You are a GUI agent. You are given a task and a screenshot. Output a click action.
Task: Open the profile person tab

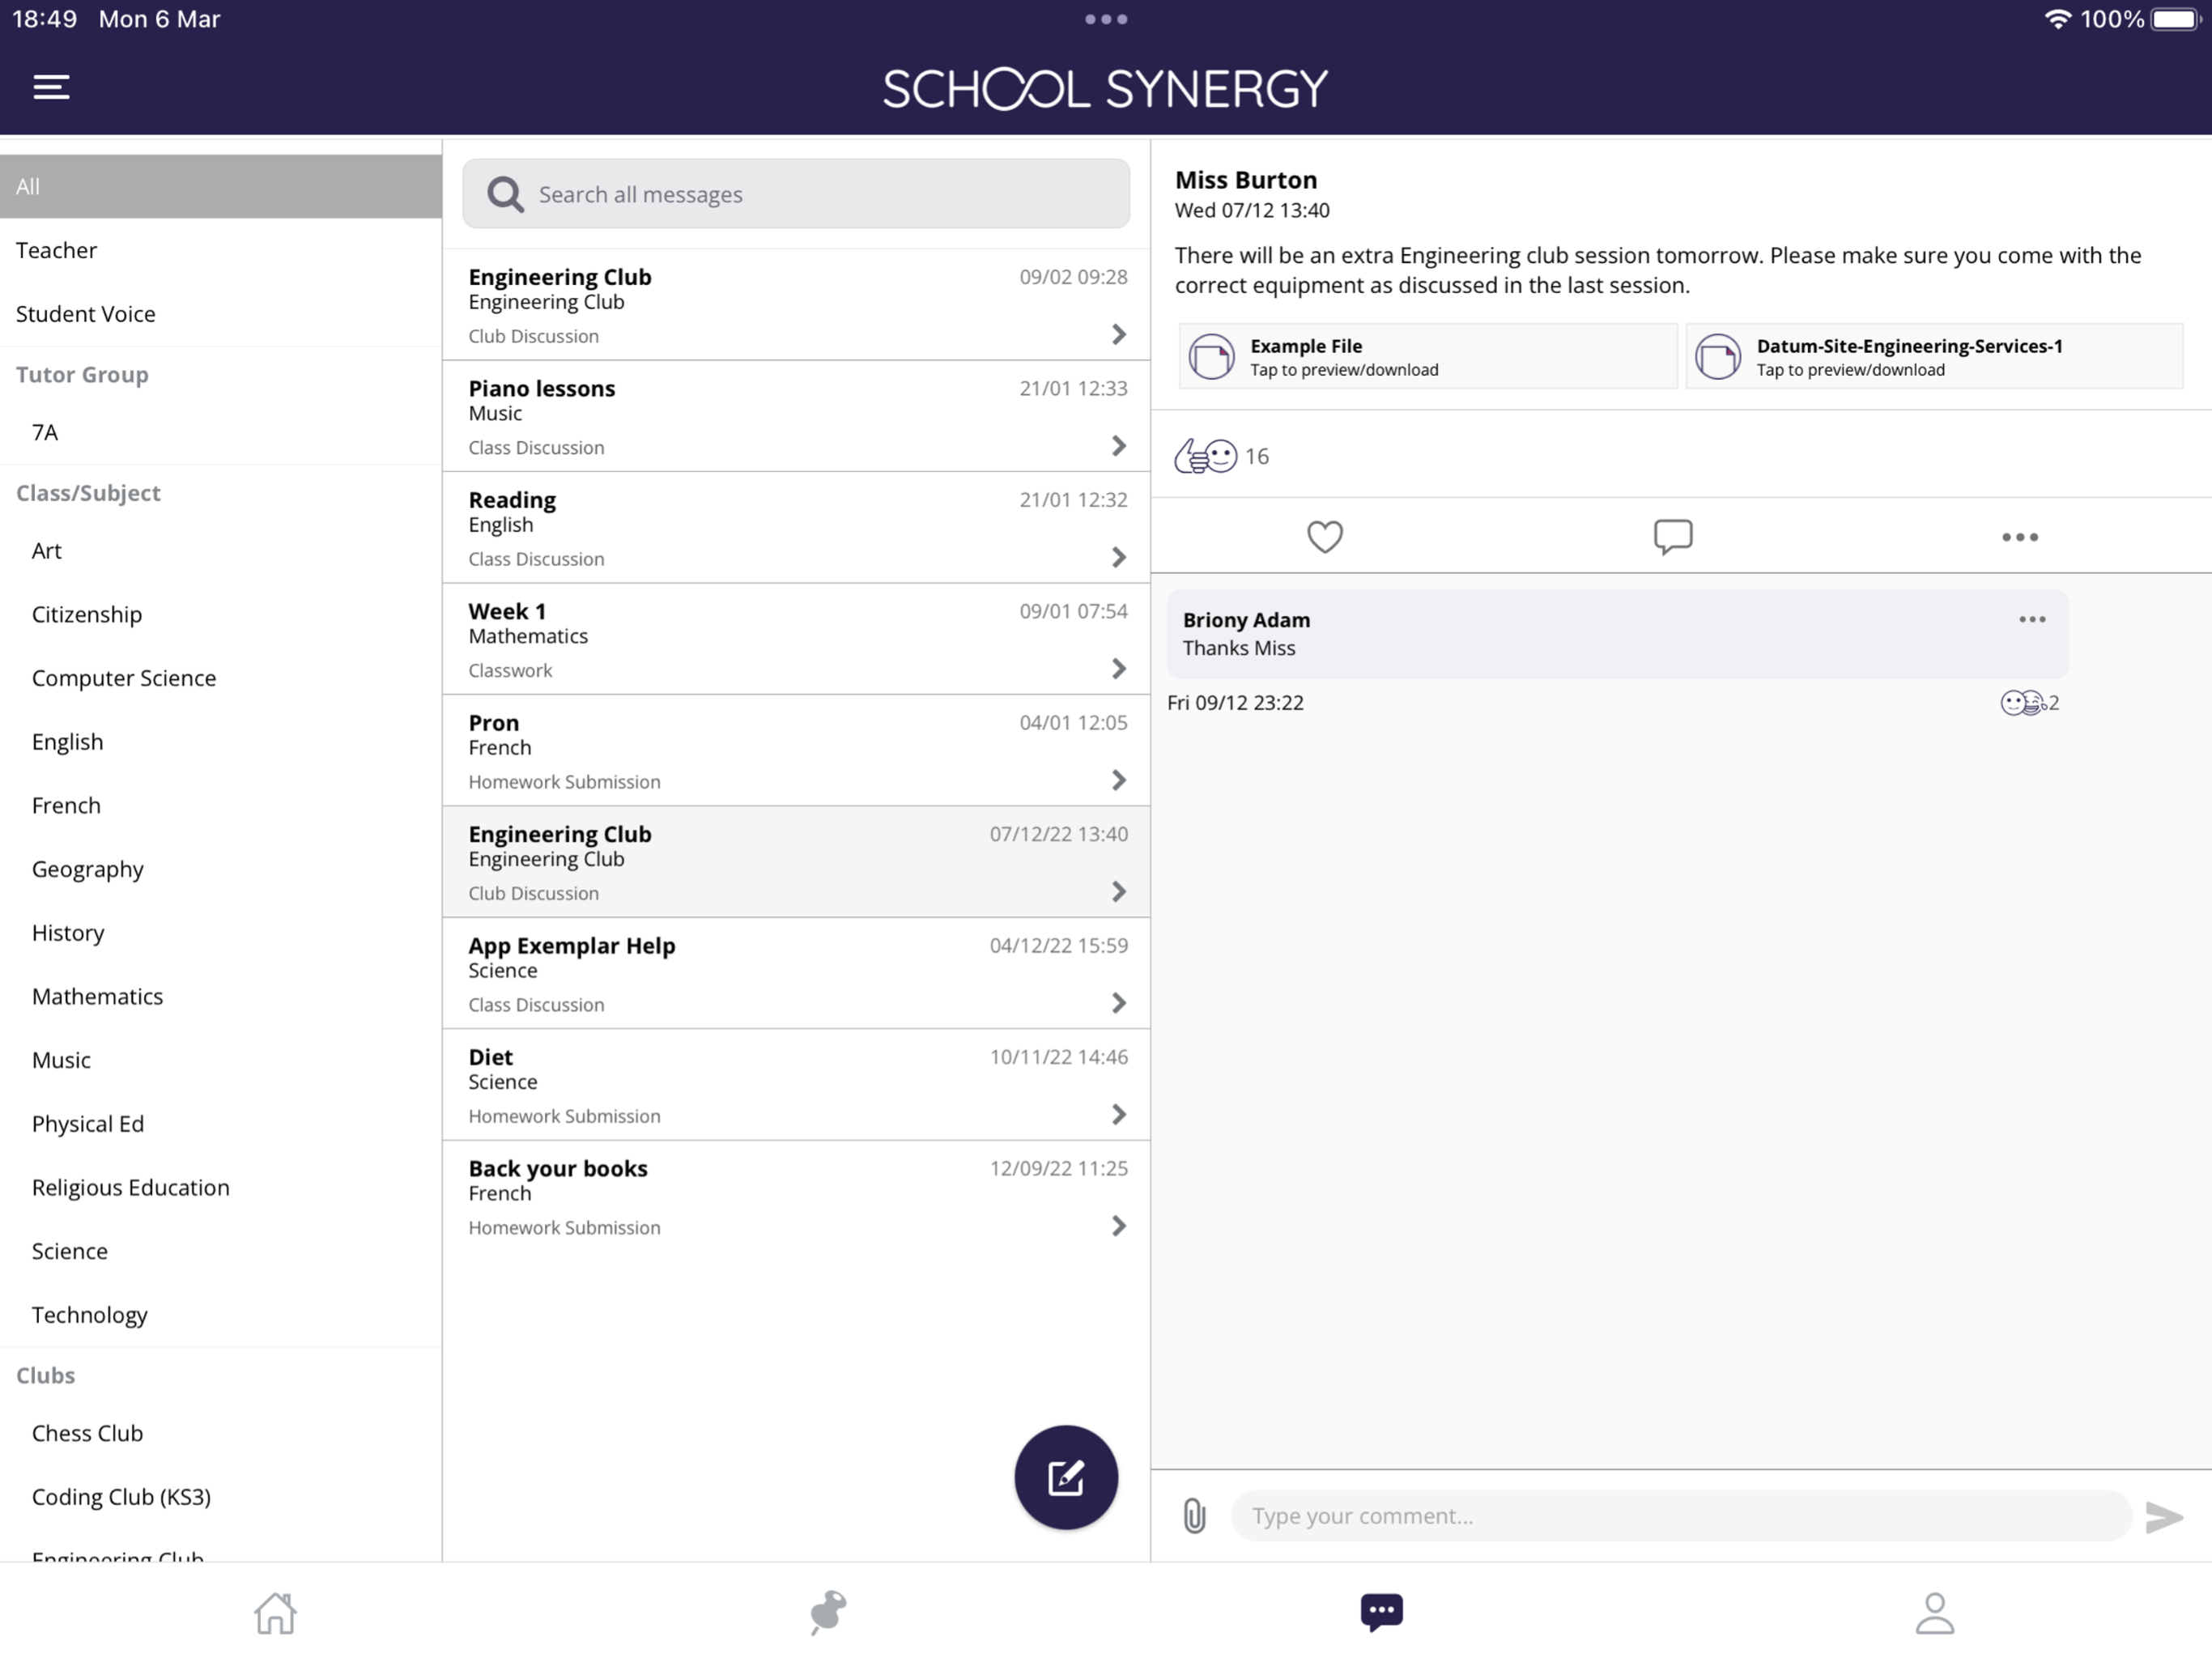1935,1612
